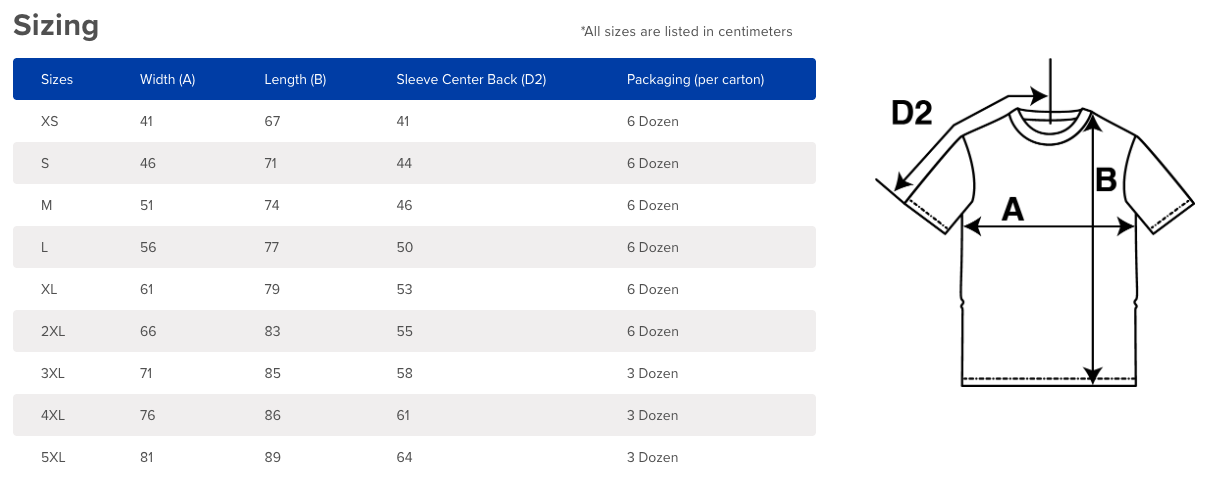
Task: Click the L row length value 77
Action: coord(272,247)
